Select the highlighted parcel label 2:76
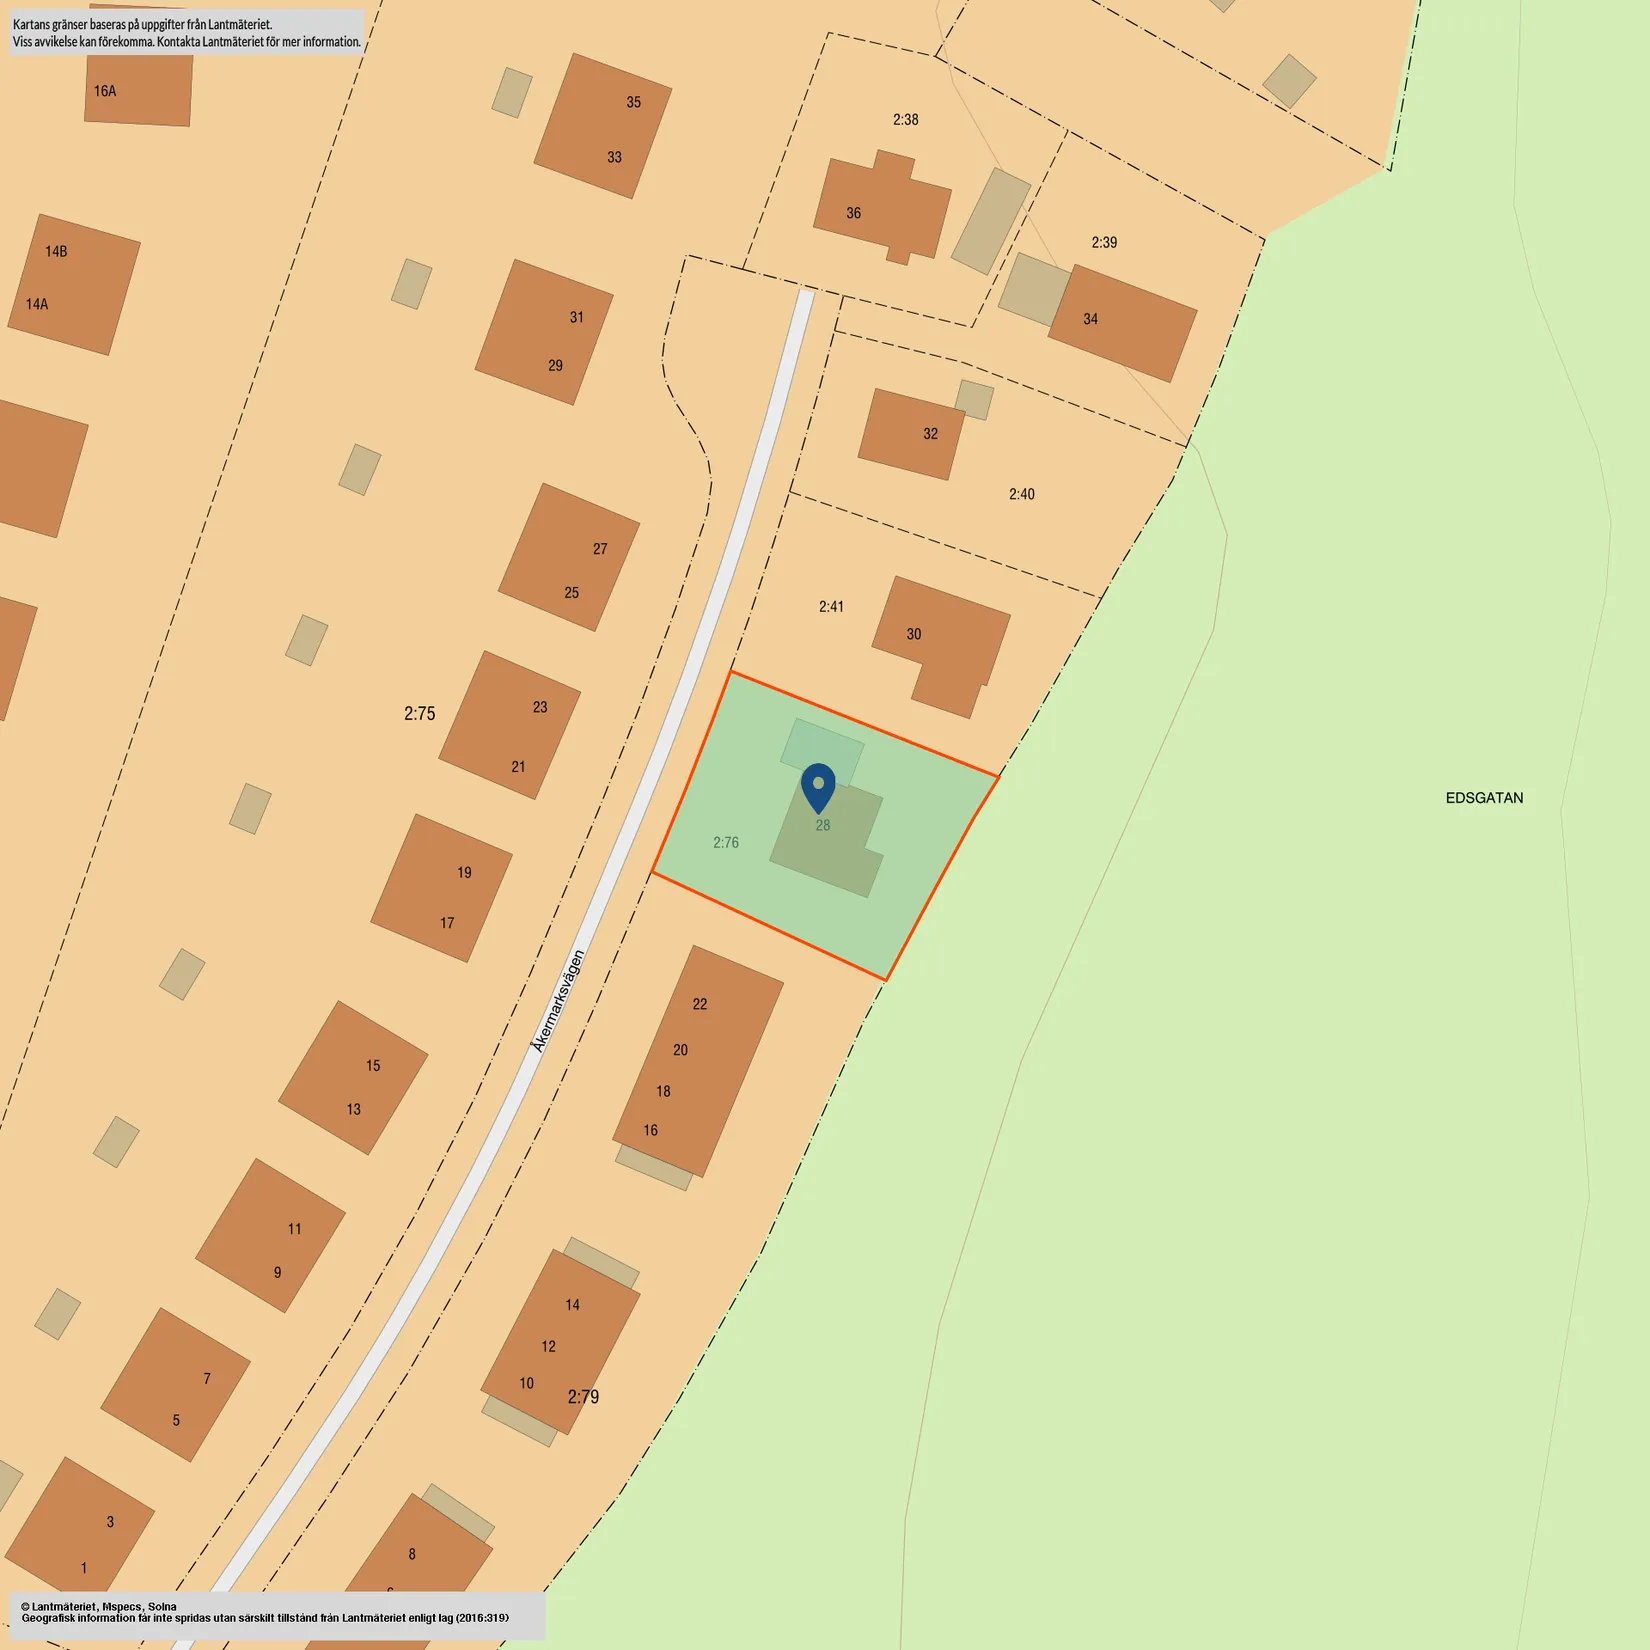1650x1650 pixels. click(726, 843)
